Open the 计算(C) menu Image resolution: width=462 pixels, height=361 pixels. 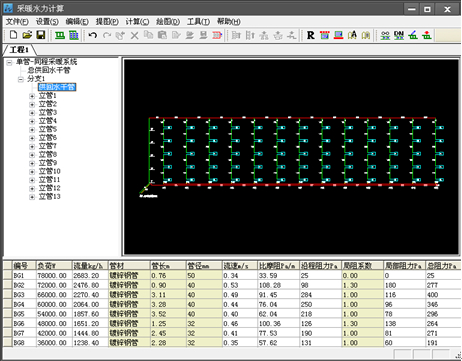(x=137, y=22)
